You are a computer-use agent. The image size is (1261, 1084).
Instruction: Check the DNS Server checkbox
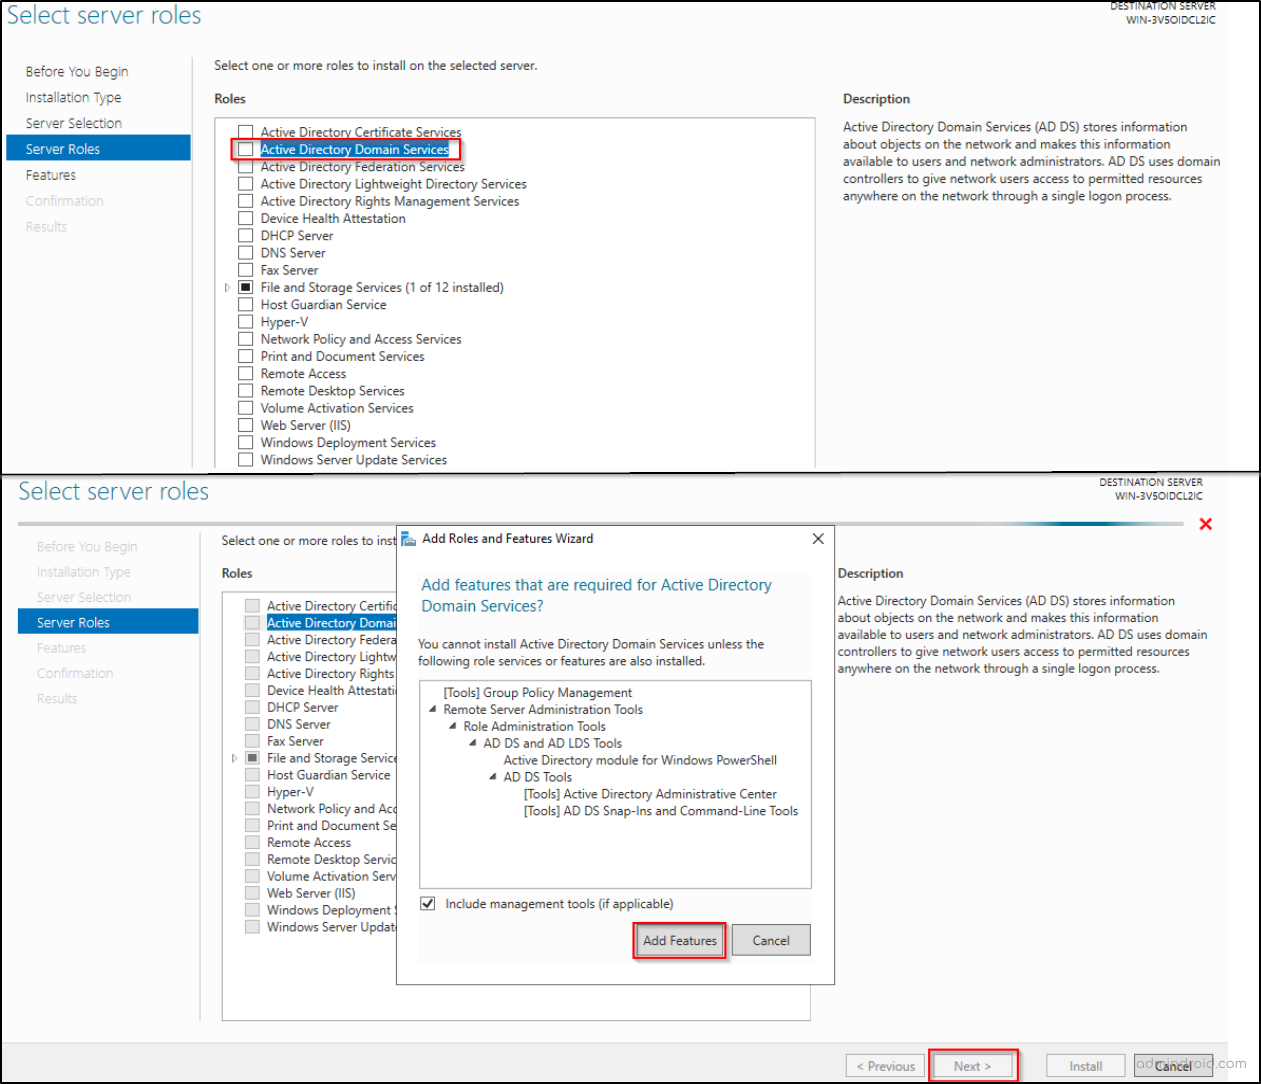(x=245, y=252)
